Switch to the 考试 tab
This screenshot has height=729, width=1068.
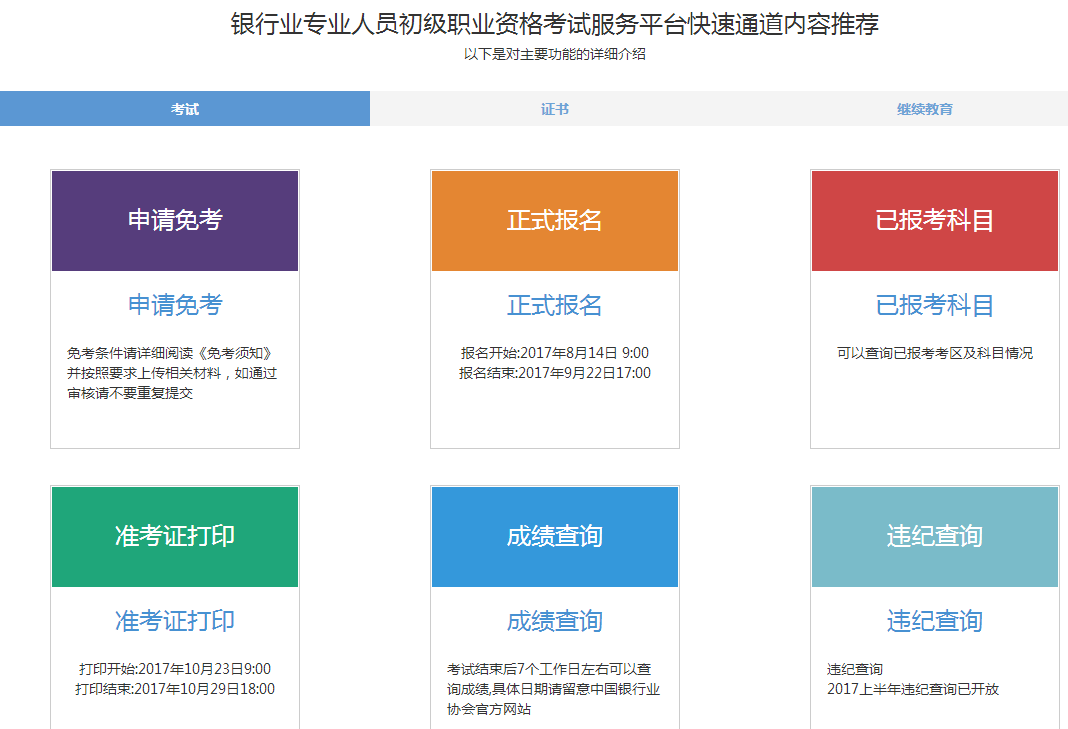(x=185, y=109)
